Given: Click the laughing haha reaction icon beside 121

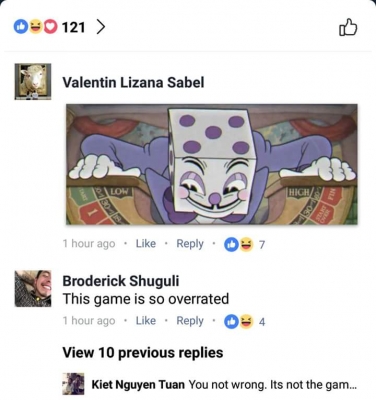Looking at the screenshot, I should (35, 27).
